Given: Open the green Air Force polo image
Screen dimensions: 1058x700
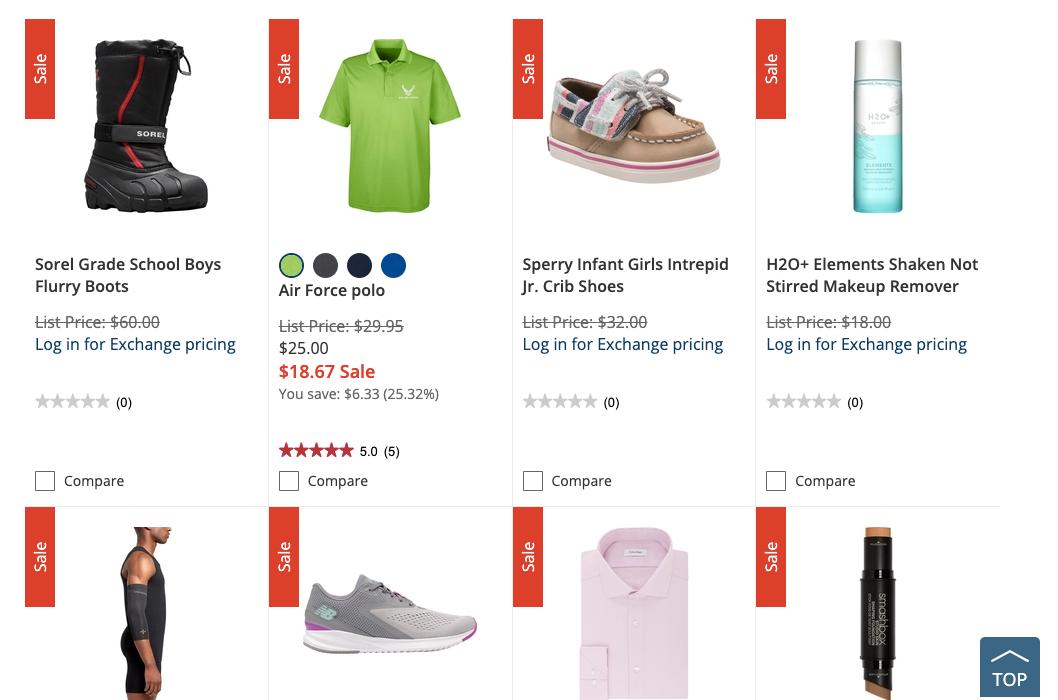Looking at the screenshot, I should [390, 126].
